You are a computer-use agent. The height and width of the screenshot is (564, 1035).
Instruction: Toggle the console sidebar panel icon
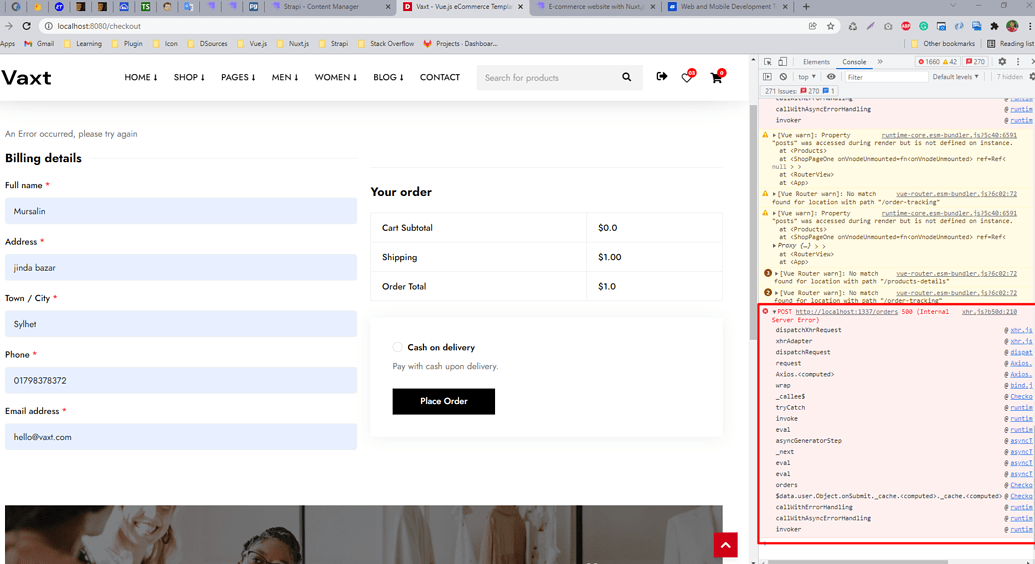(768, 77)
